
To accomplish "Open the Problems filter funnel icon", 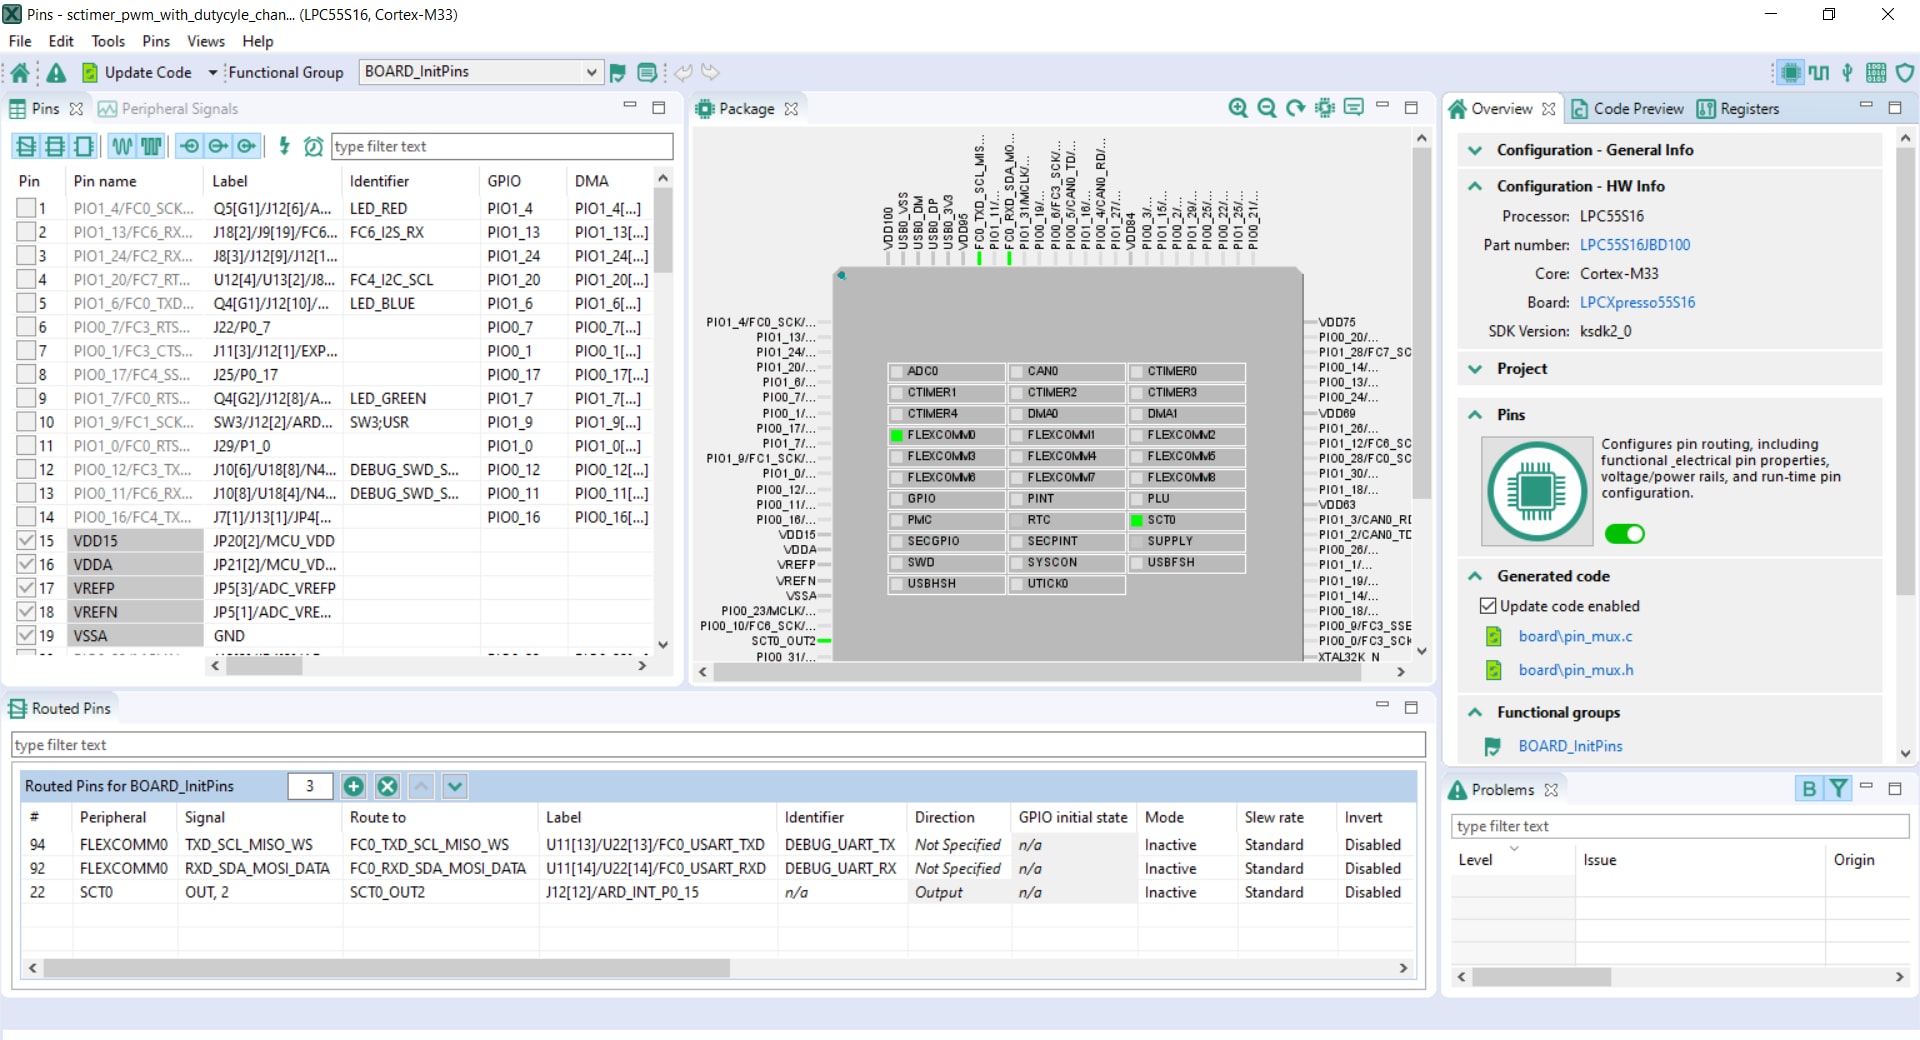I will [x=1838, y=789].
